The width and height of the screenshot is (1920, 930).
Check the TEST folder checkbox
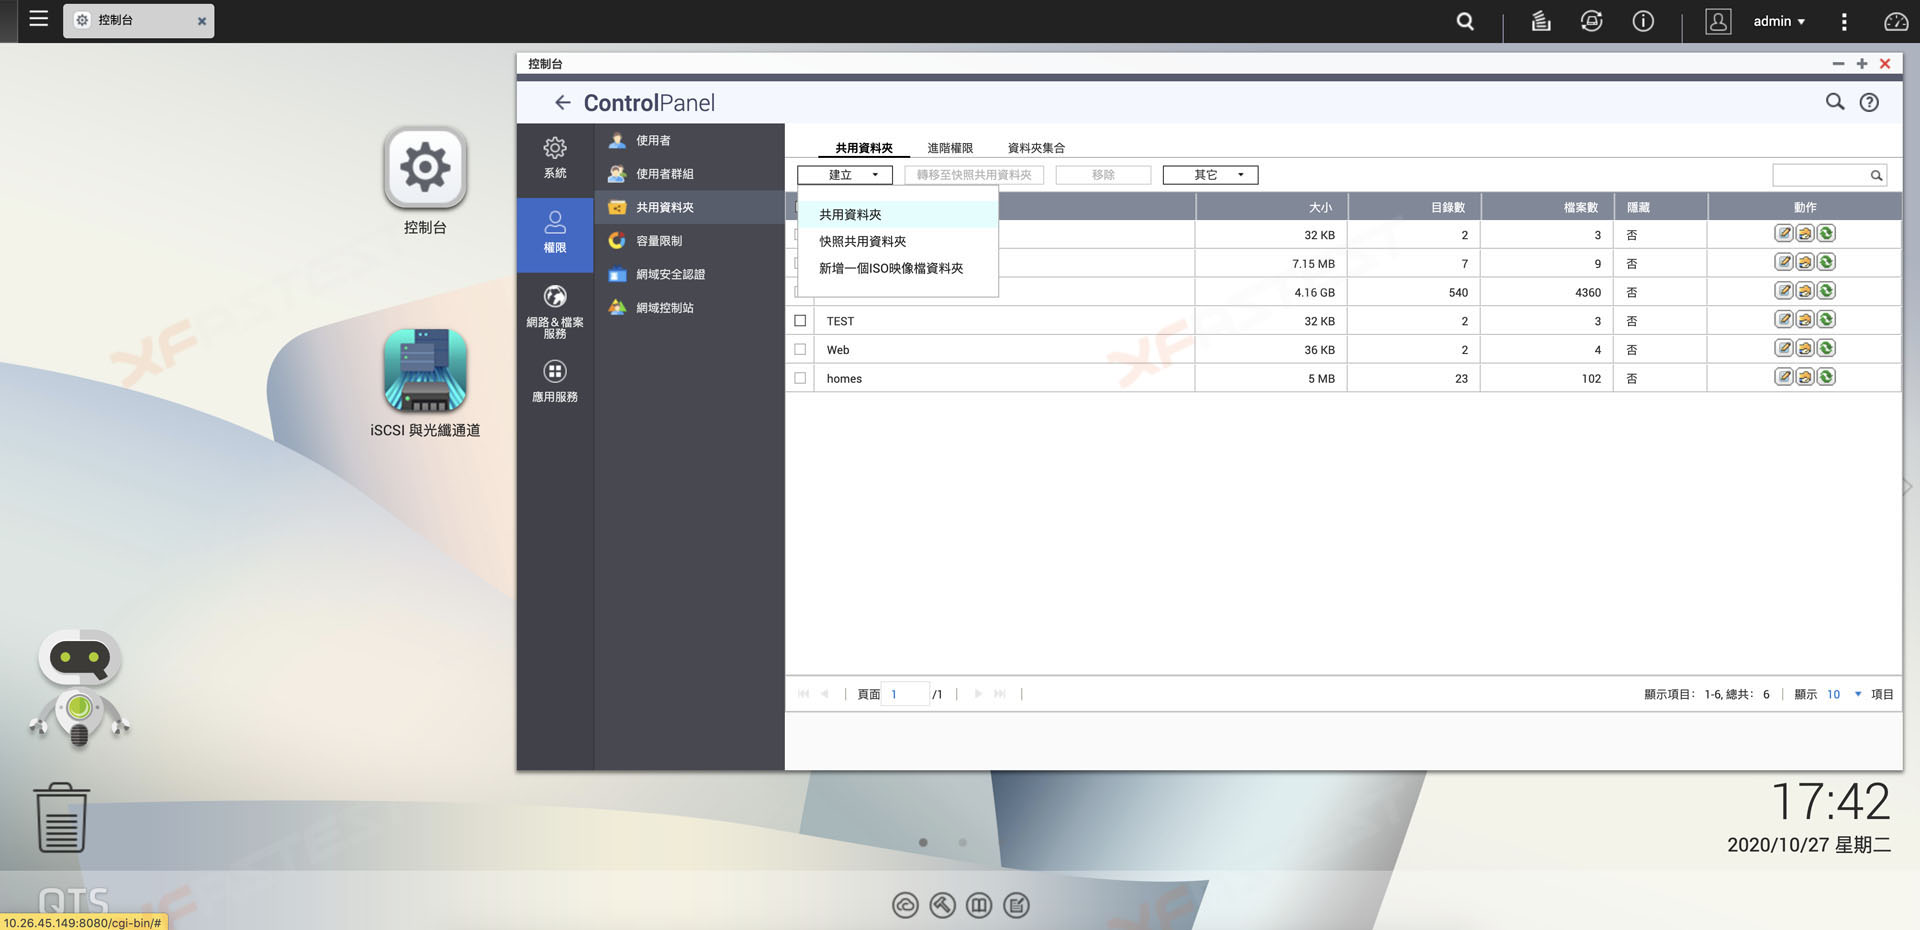[x=800, y=321]
